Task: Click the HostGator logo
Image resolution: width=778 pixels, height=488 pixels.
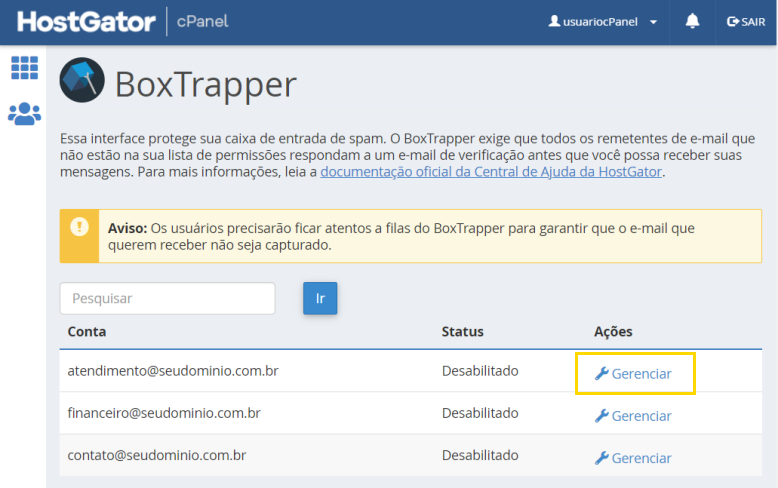Action: pyautogui.click(x=86, y=22)
